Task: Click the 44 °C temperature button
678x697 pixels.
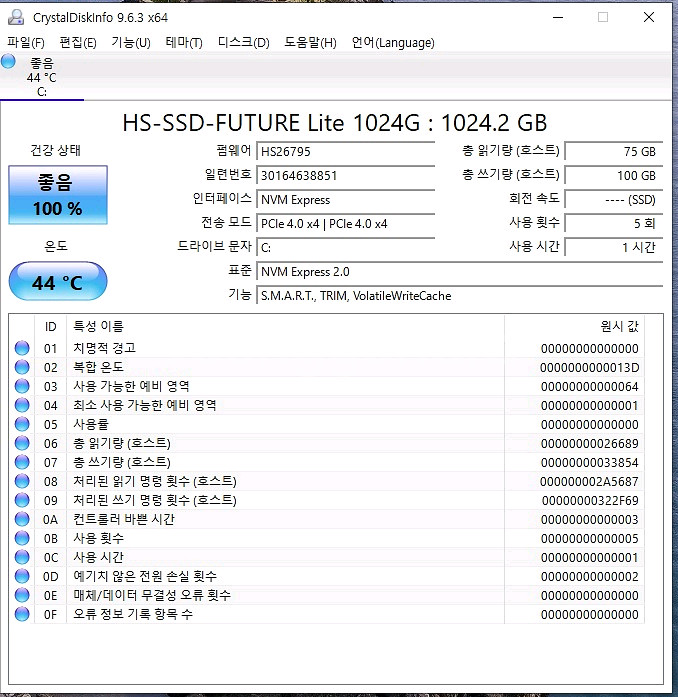Action: click(x=58, y=281)
